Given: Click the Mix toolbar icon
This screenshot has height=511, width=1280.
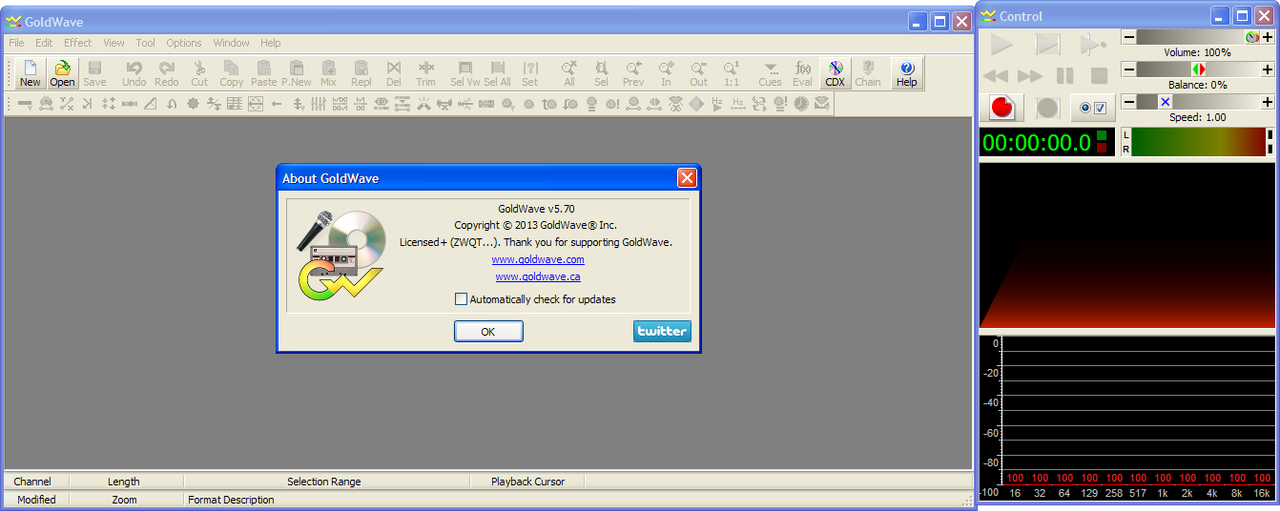Looking at the screenshot, I should tap(328, 73).
